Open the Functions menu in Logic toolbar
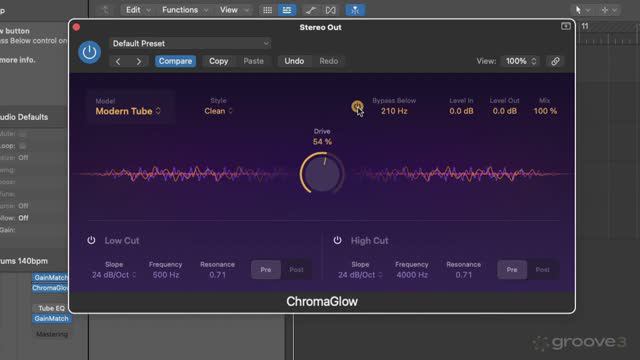This screenshot has width=640, height=360. (185, 10)
